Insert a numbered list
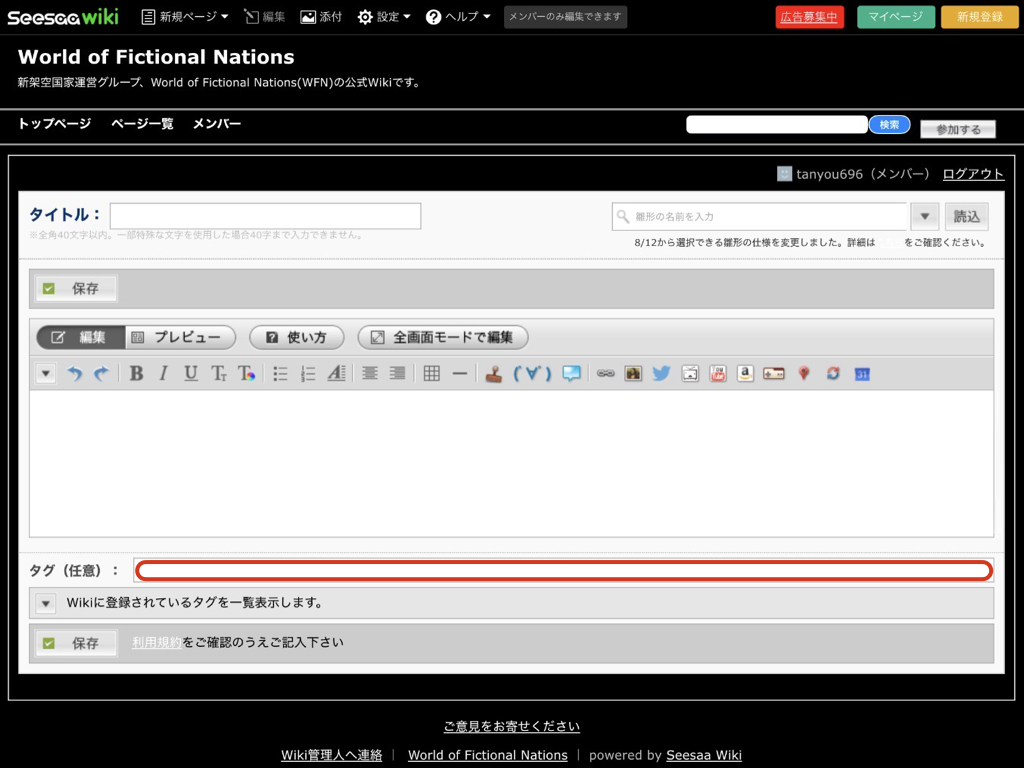 coord(308,374)
